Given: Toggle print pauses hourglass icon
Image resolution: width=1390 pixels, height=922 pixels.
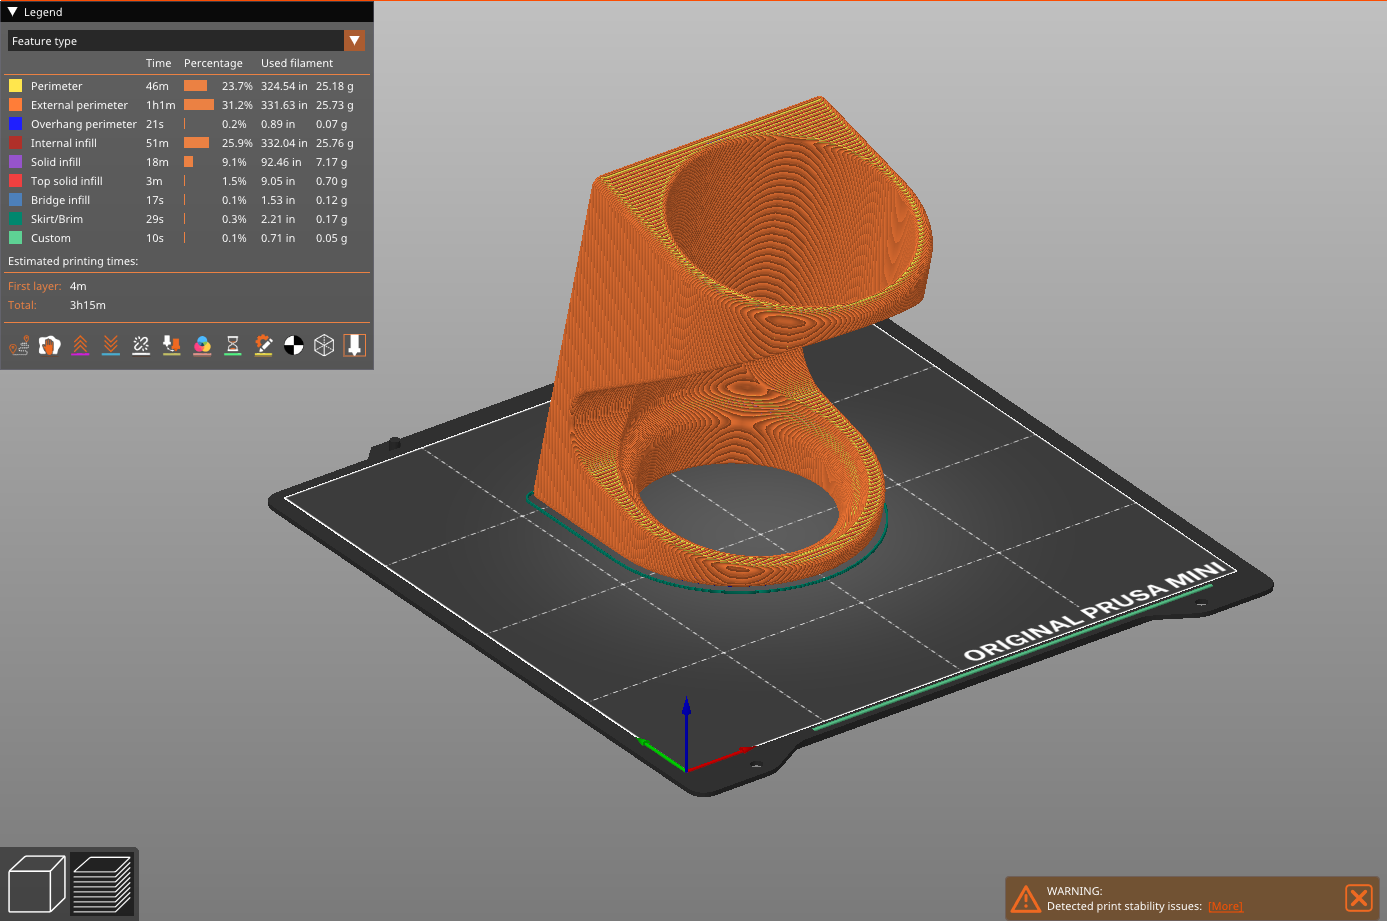Looking at the screenshot, I should pyautogui.click(x=233, y=346).
